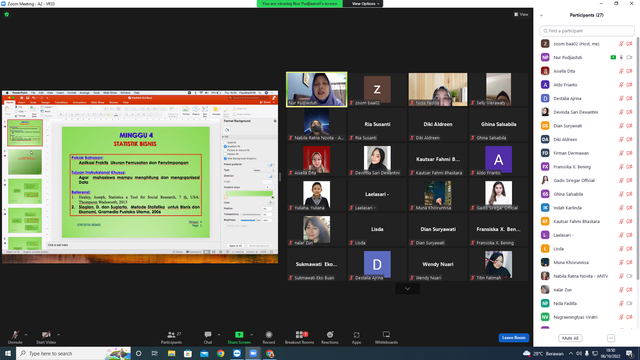640x360 pixels.
Task: Unmute the microphone in Zoom toolbar
Action: click(x=15, y=337)
